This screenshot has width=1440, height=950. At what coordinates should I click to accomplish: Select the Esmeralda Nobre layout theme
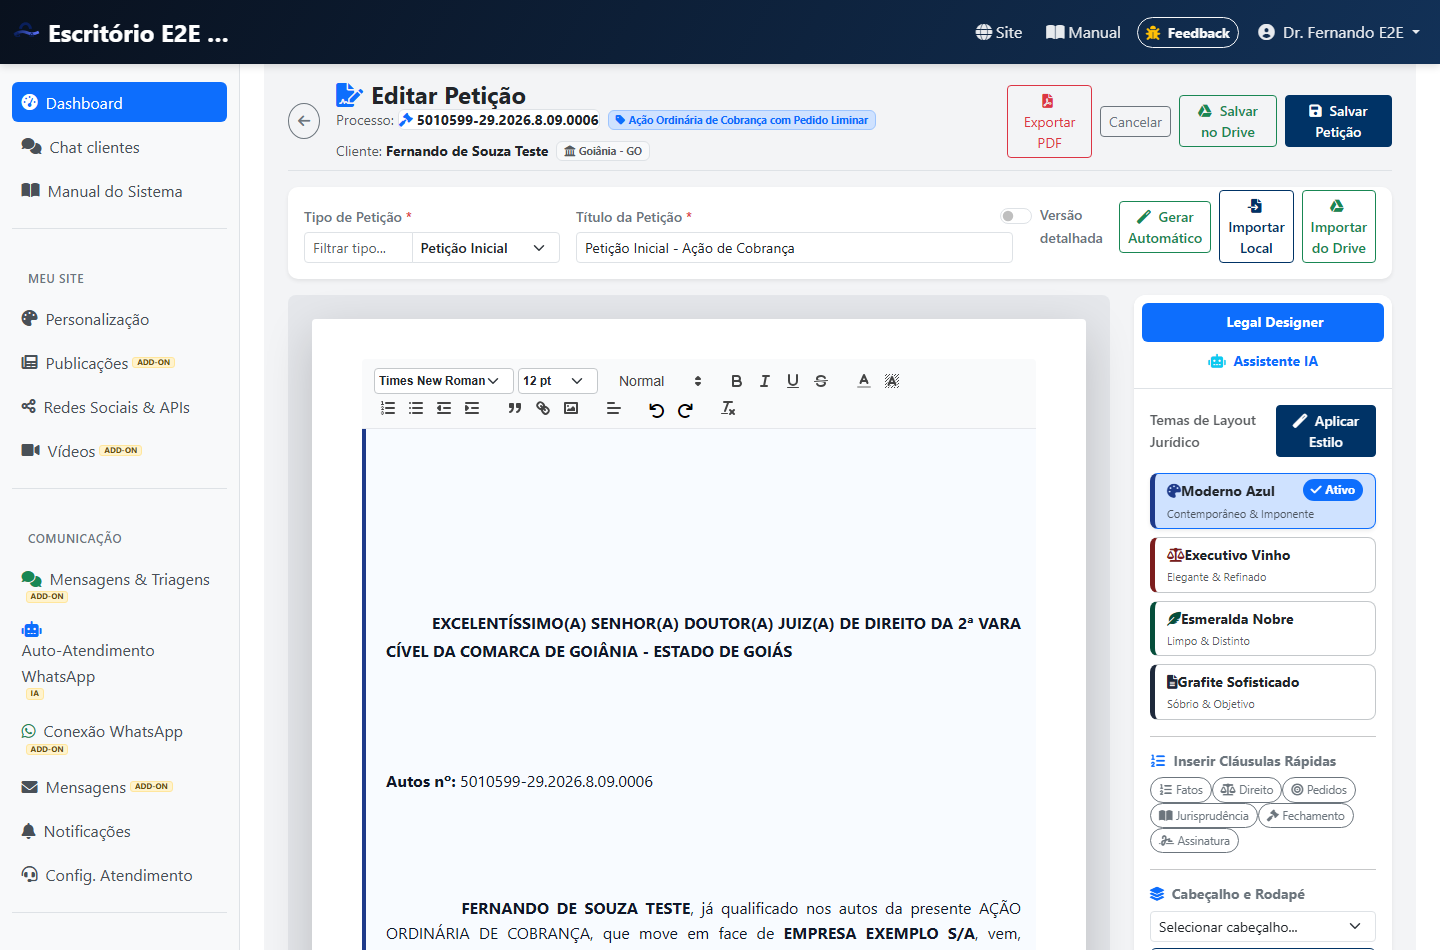pos(1263,628)
